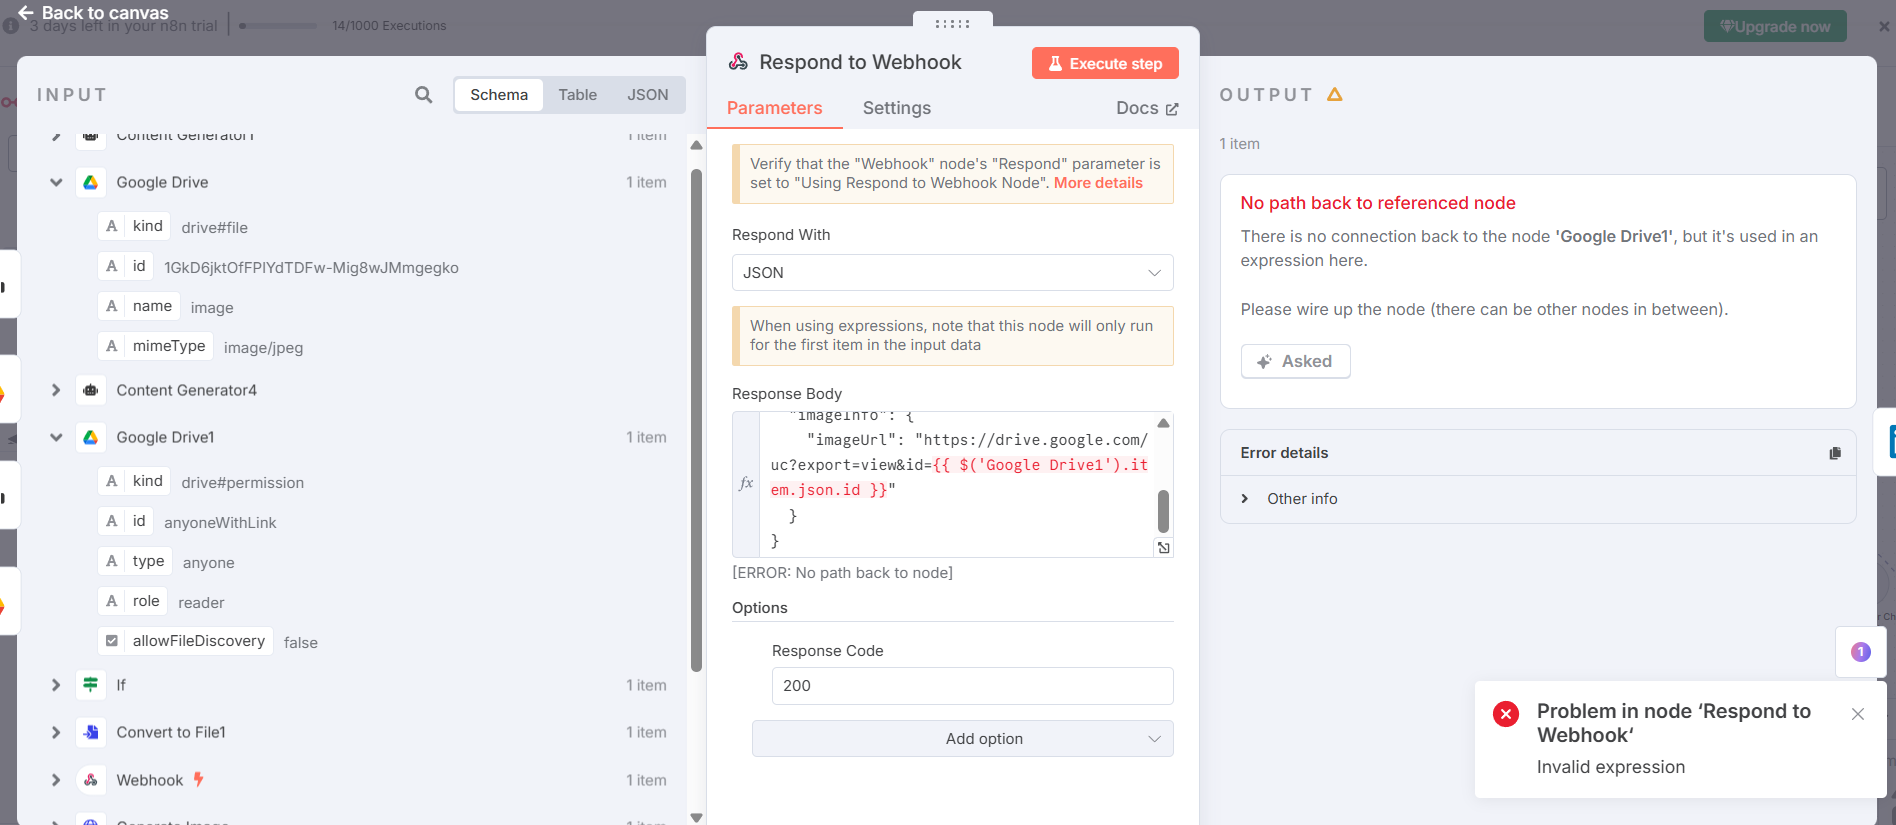
Task: Open the Parameters tab
Action: click(x=774, y=108)
